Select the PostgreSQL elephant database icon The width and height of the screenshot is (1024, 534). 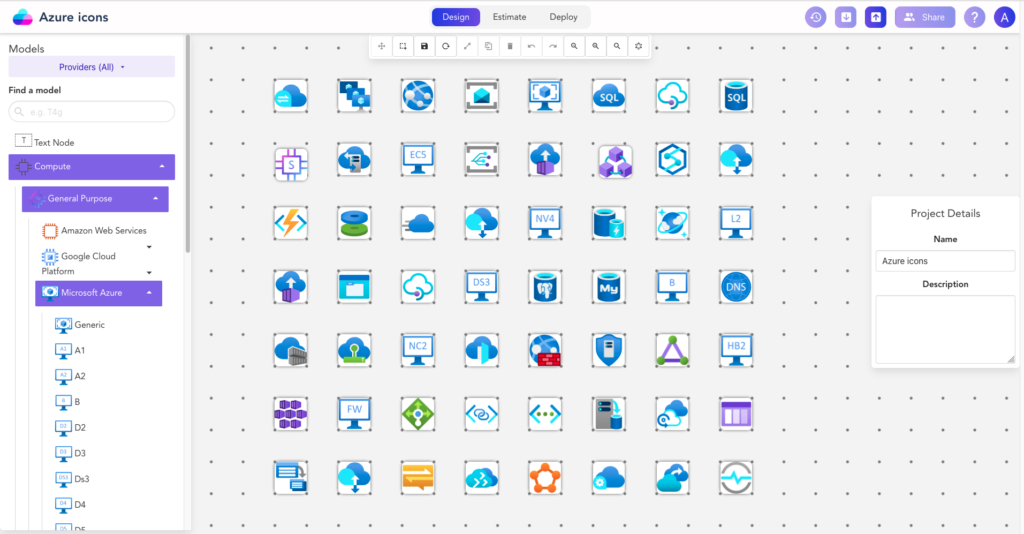point(545,287)
